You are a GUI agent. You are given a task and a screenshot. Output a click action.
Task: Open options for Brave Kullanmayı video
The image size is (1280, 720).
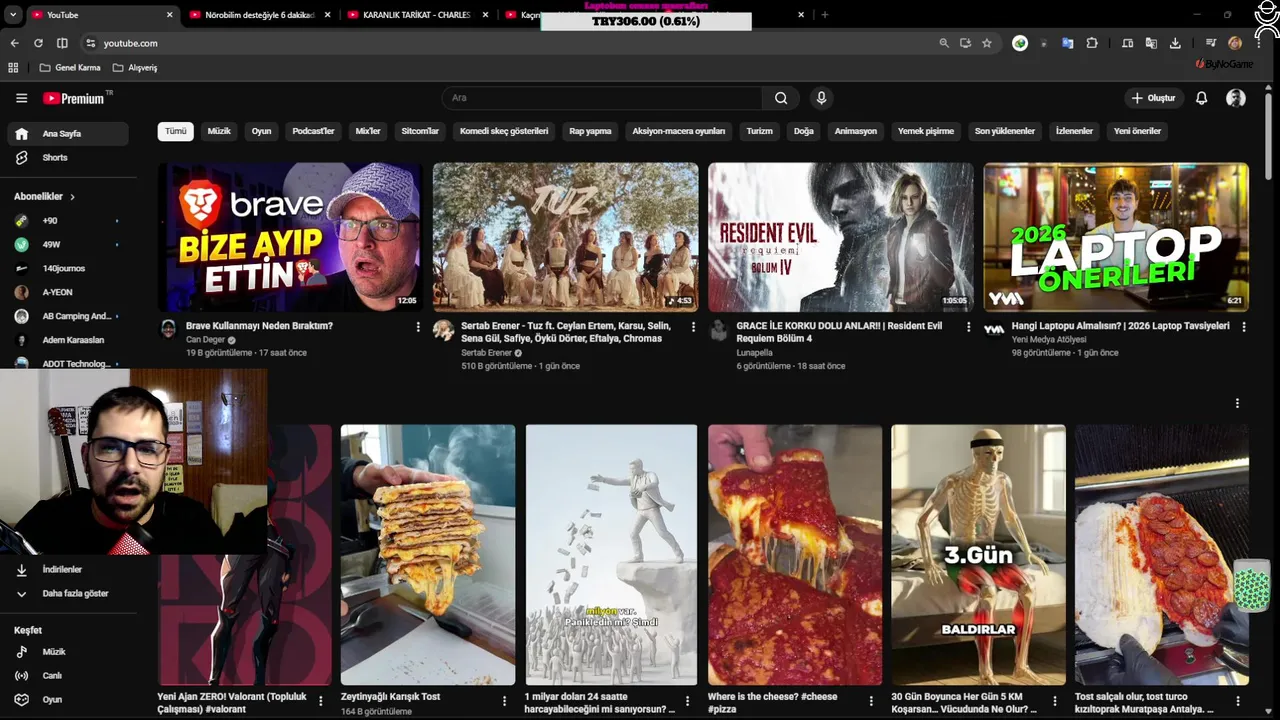click(418, 327)
